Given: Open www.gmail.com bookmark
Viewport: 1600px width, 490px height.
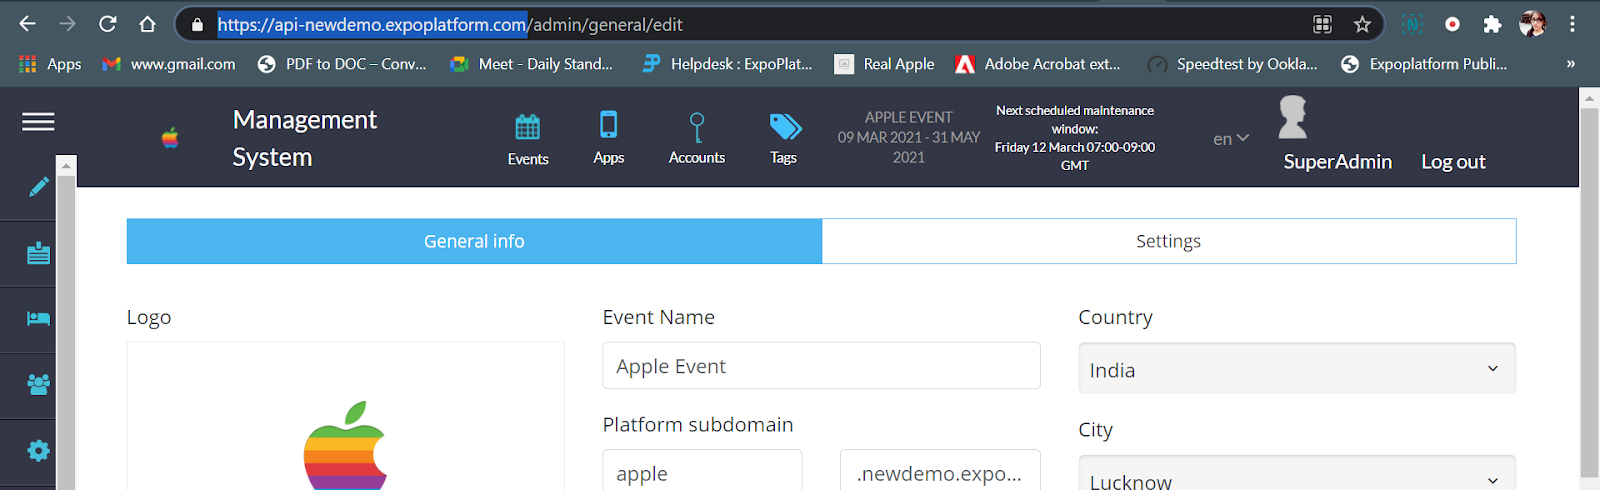Looking at the screenshot, I should 169,64.
